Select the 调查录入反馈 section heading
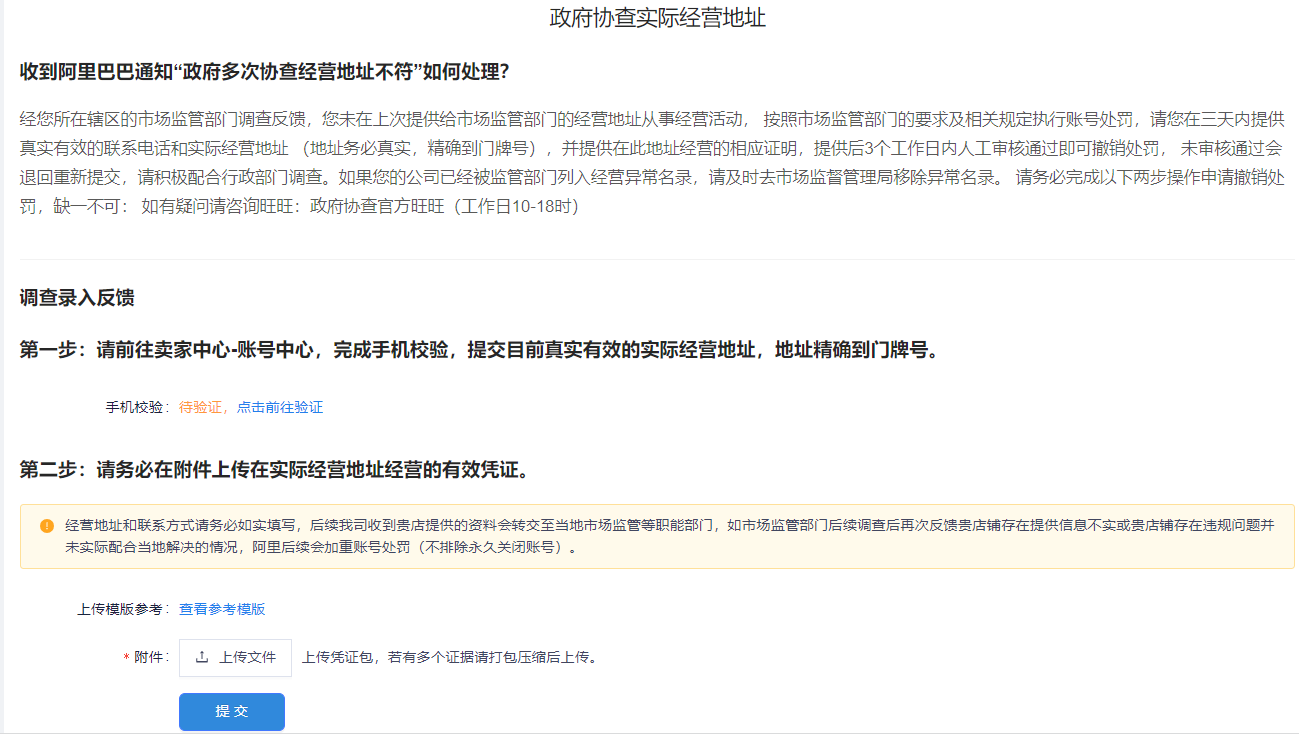 [77, 298]
